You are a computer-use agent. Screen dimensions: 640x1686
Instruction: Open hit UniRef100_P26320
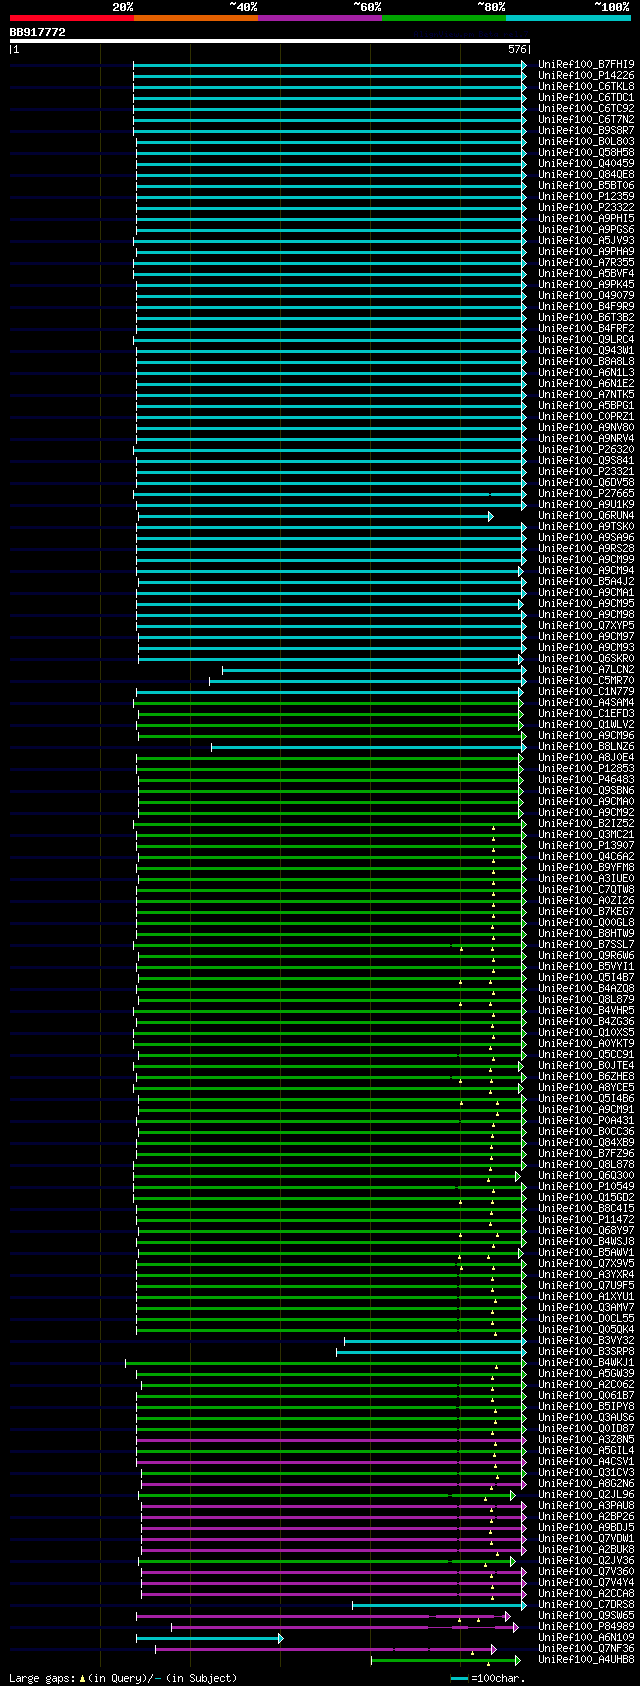[586, 450]
